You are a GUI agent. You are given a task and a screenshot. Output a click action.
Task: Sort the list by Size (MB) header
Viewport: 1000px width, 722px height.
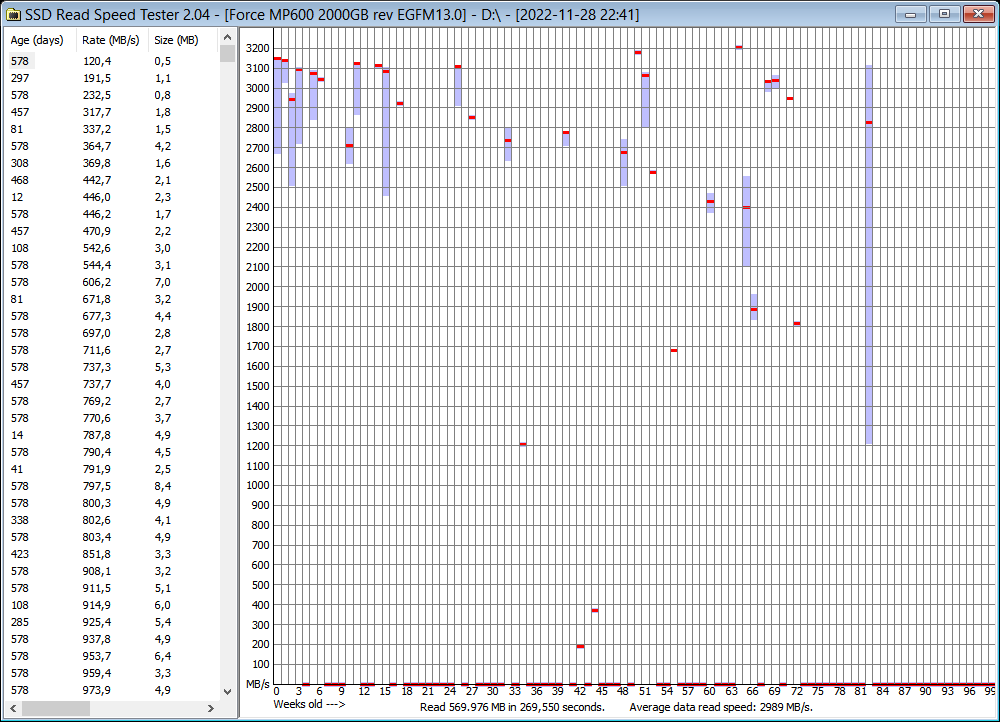tap(175, 40)
